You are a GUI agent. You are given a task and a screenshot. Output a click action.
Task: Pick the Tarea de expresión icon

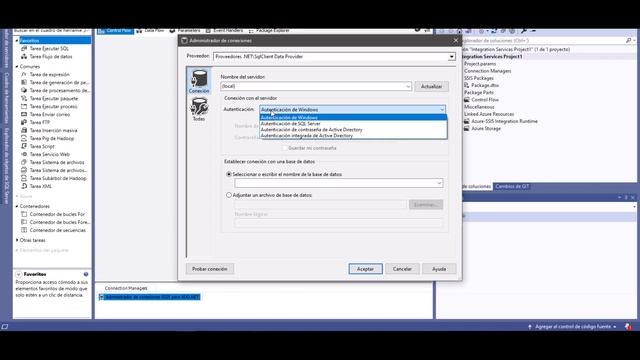[x=24, y=74]
